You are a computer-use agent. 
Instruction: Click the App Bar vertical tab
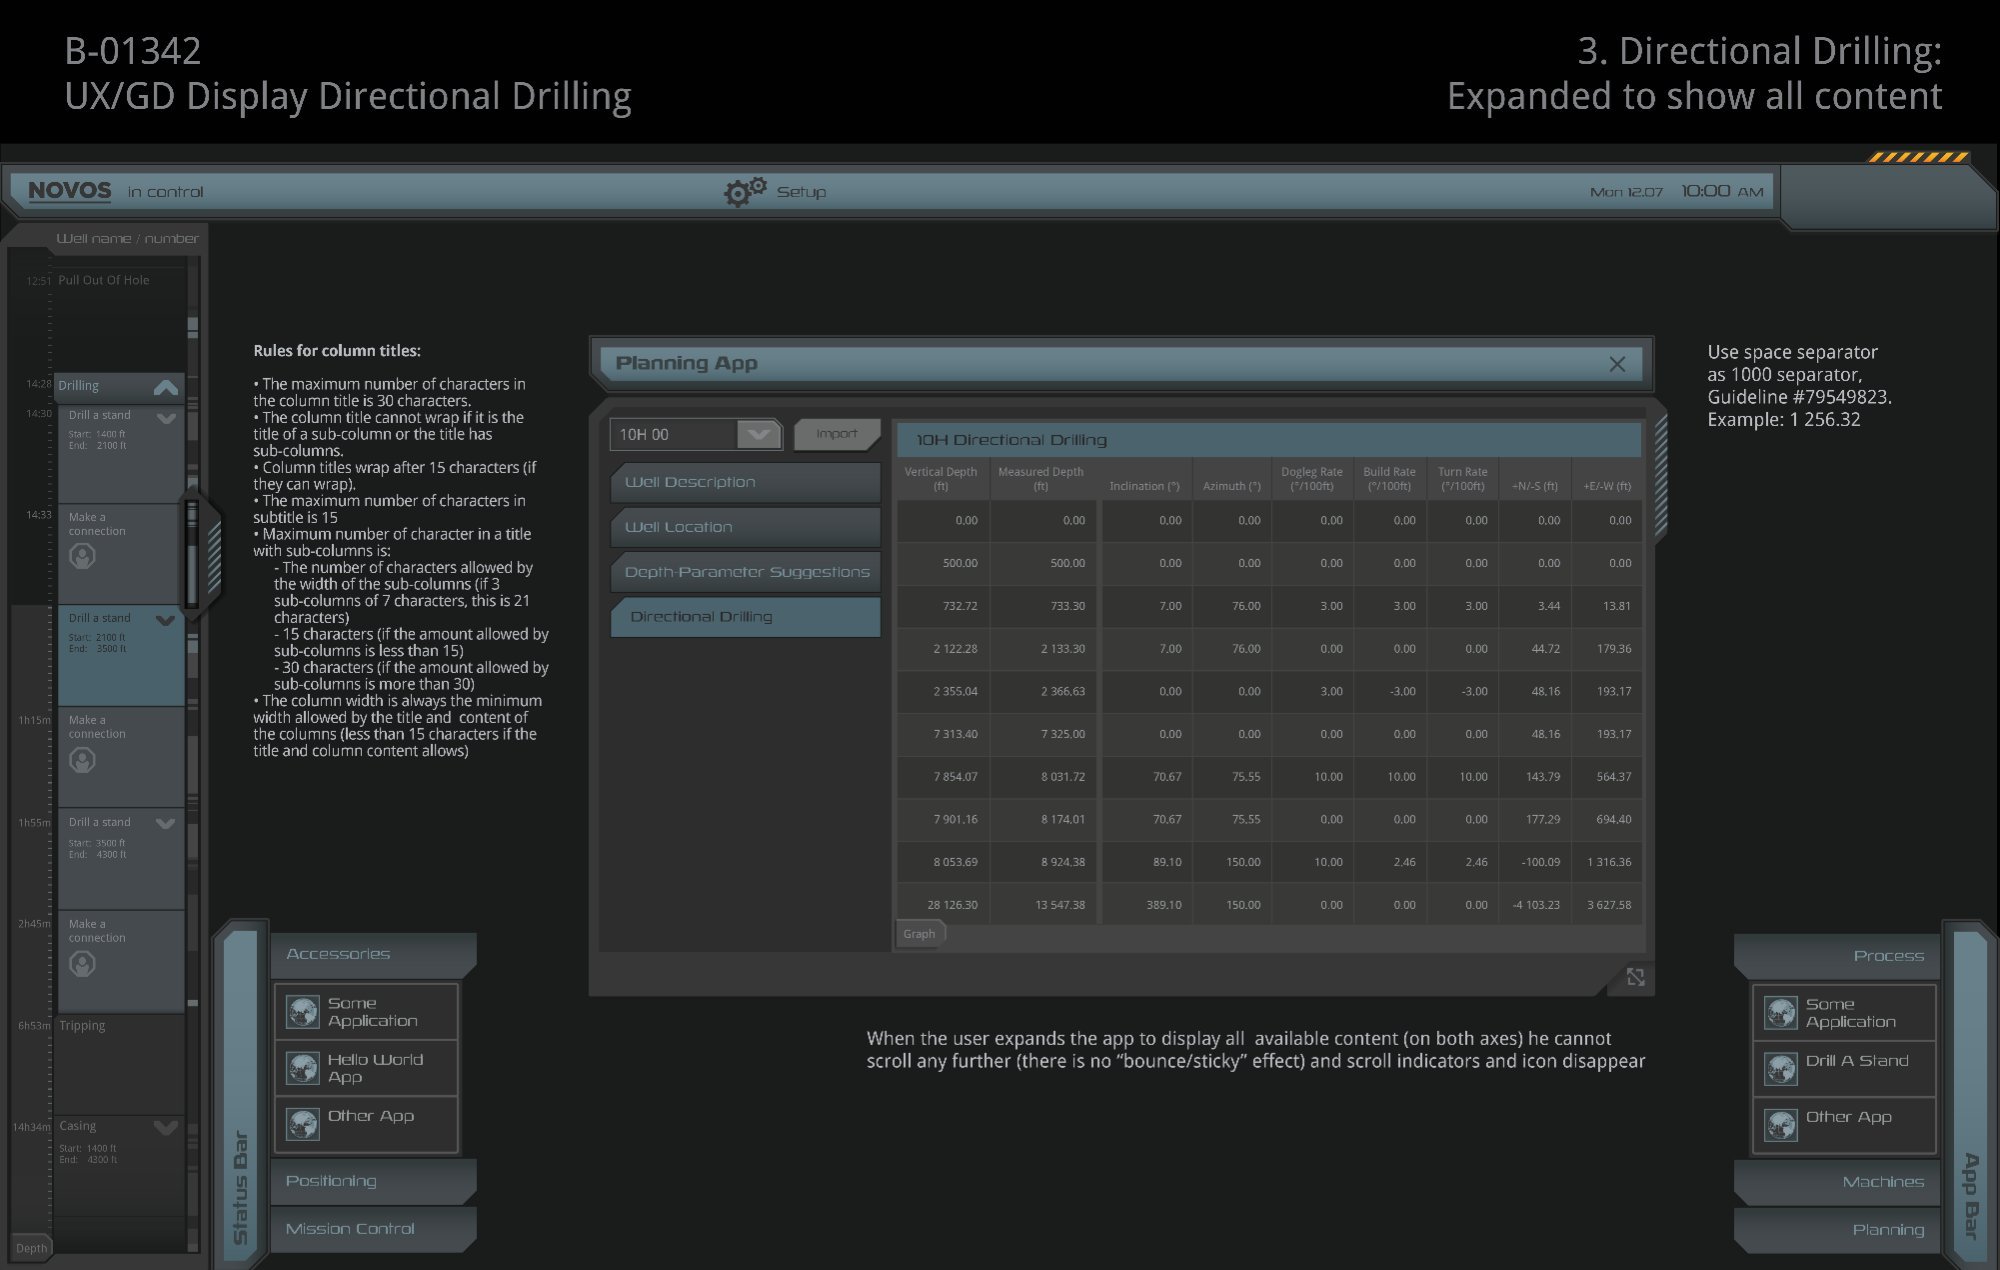pyautogui.click(x=1970, y=1095)
